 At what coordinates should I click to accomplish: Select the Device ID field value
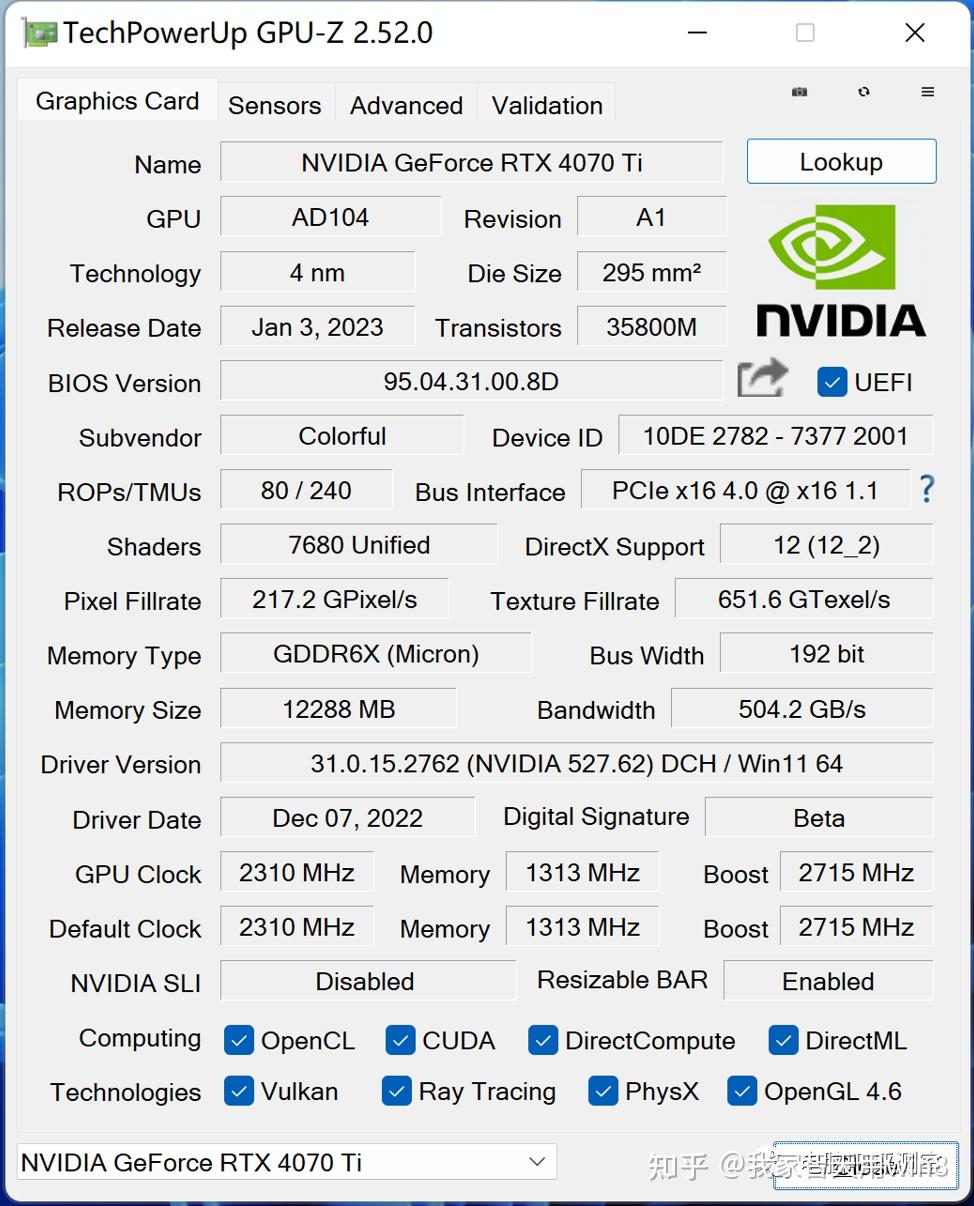click(776, 435)
